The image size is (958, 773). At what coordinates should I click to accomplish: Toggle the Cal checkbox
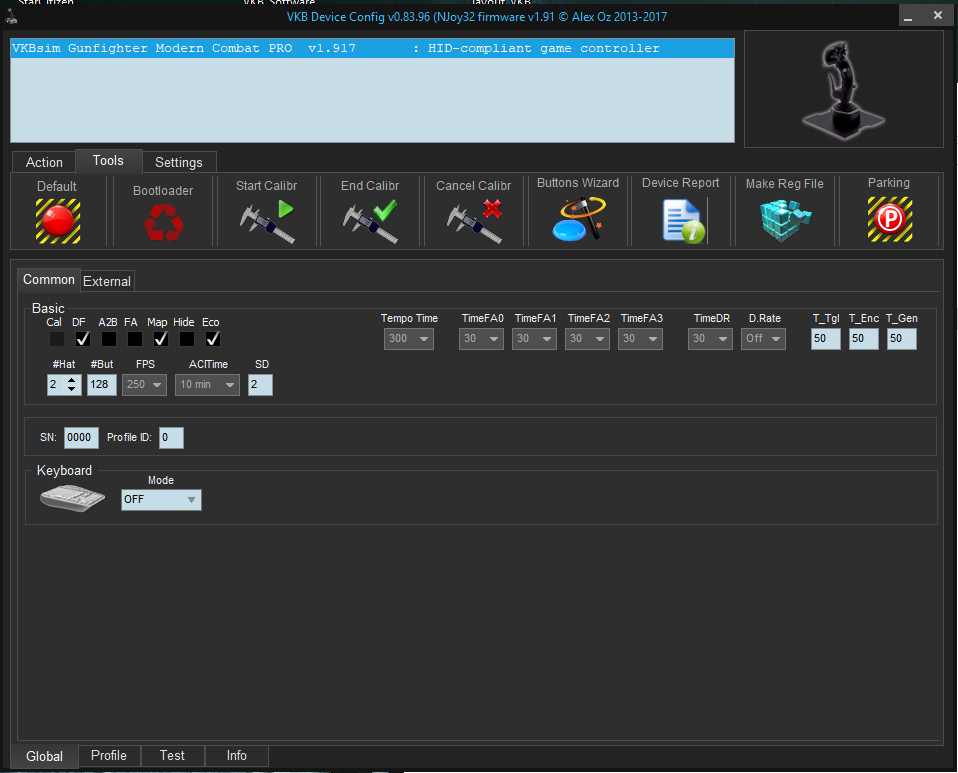[x=56, y=339]
